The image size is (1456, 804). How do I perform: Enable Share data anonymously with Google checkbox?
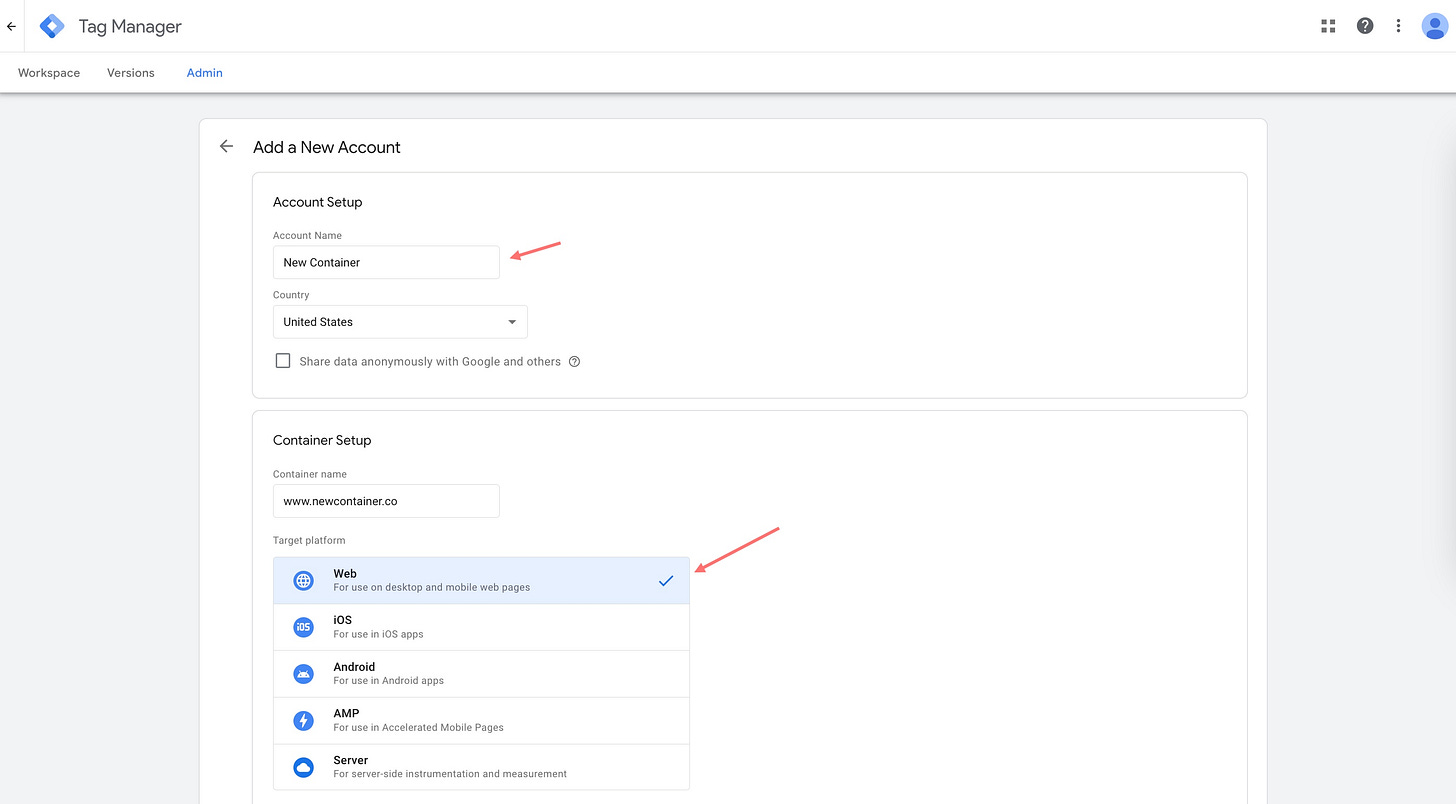283,361
